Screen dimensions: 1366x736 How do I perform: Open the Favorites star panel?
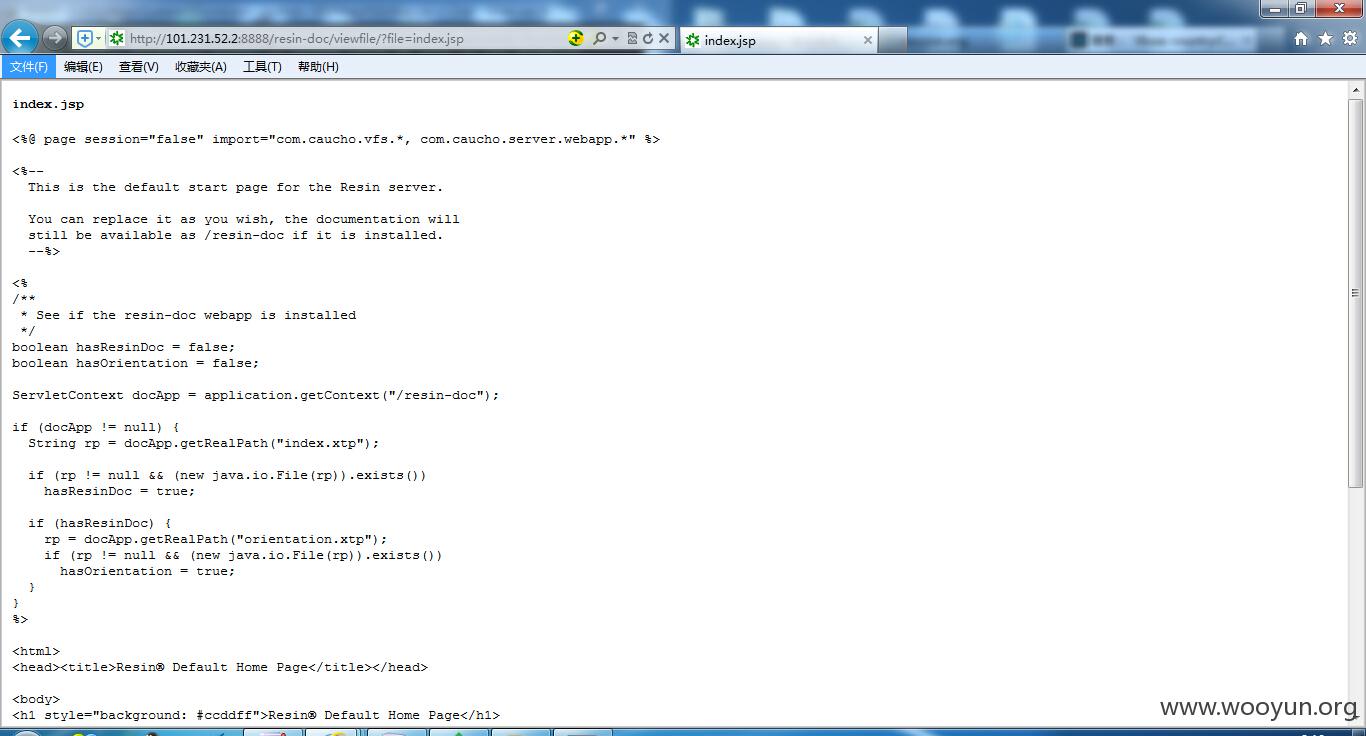(x=1325, y=38)
